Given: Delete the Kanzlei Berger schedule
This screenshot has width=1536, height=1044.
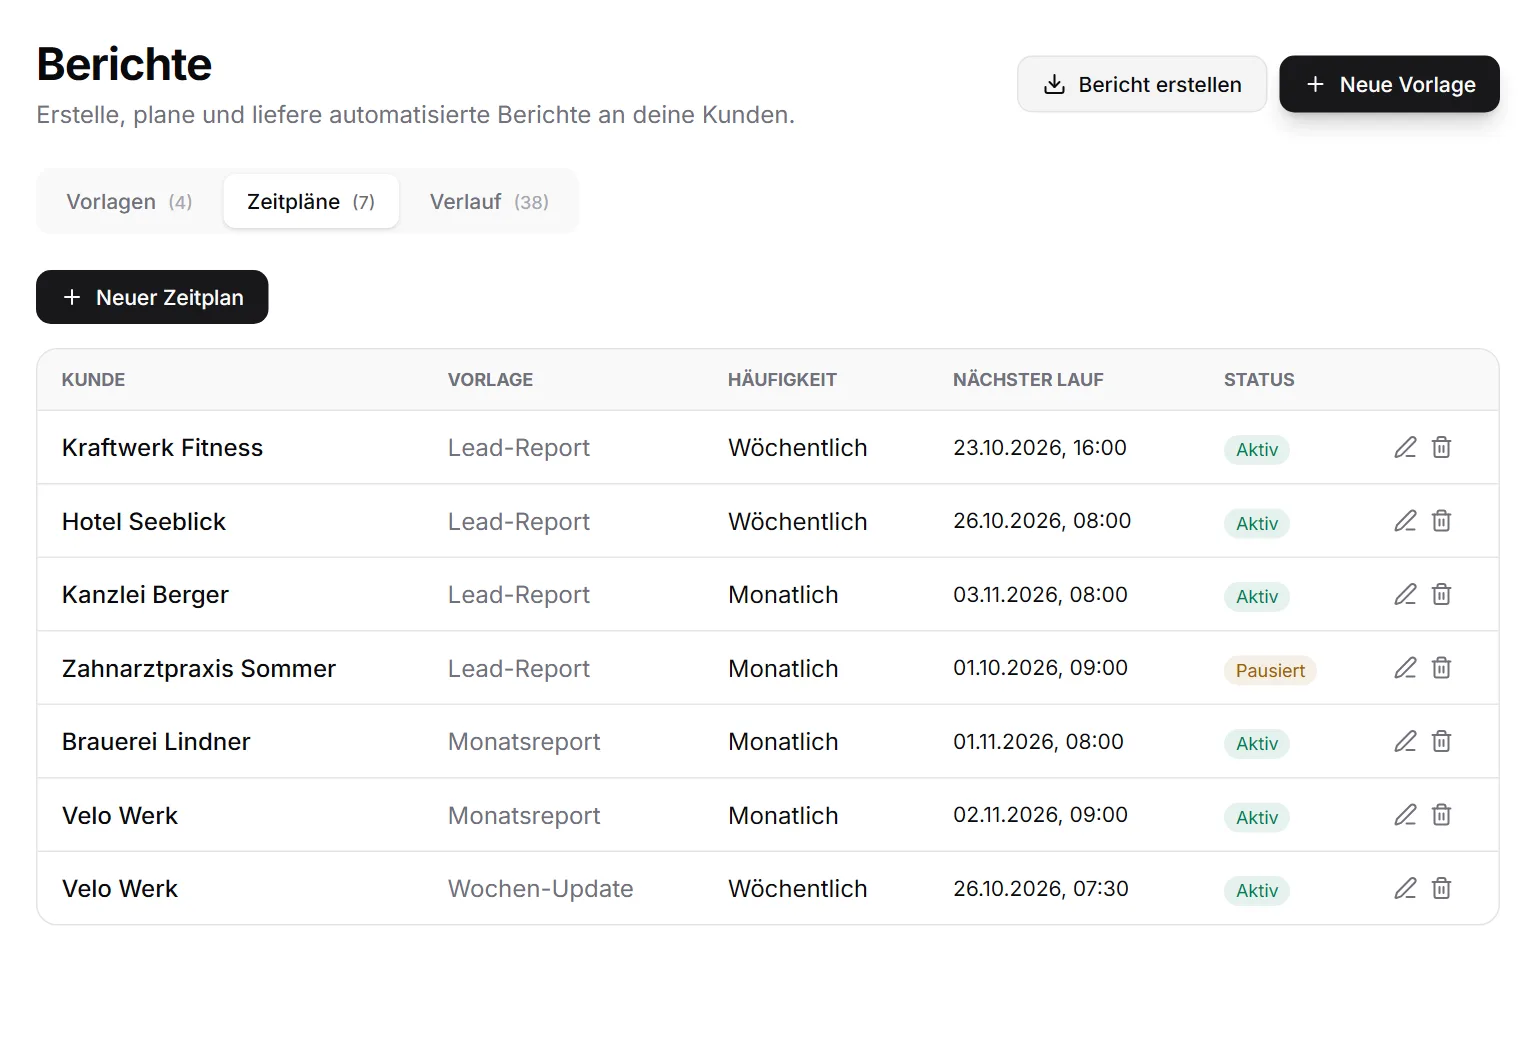Looking at the screenshot, I should (1441, 594).
